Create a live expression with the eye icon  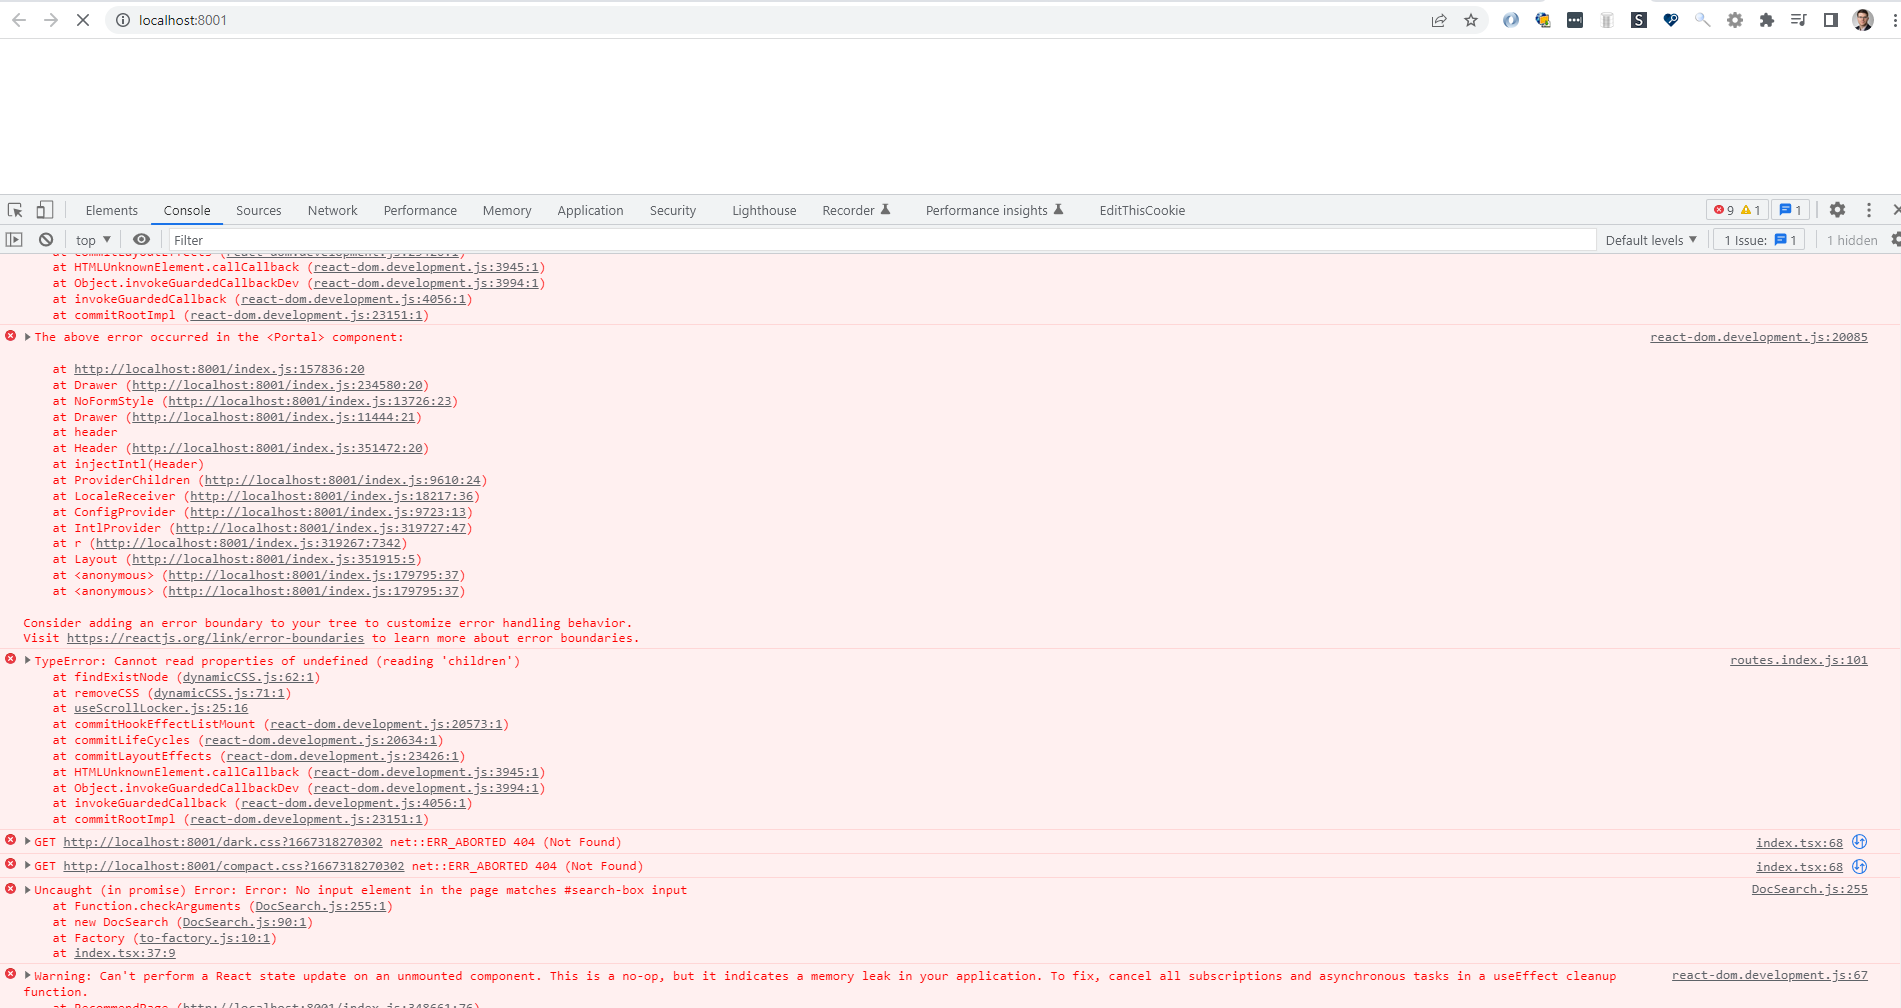141,239
